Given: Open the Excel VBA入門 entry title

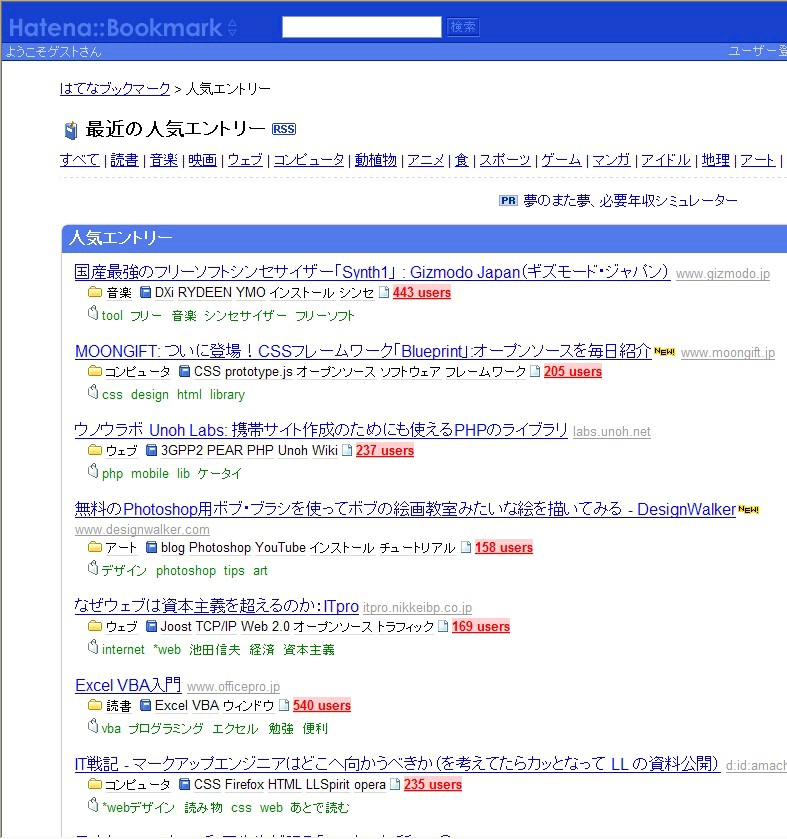Looking at the screenshot, I should click(x=128, y=685).
